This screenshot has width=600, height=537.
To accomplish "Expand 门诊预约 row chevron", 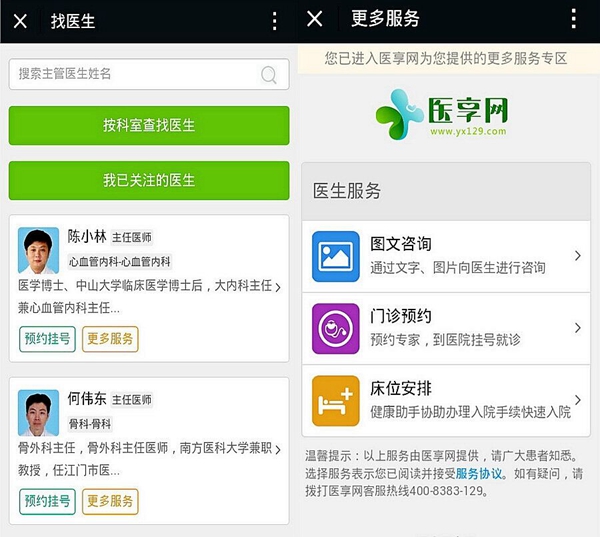I will click(x=578, y=328).
